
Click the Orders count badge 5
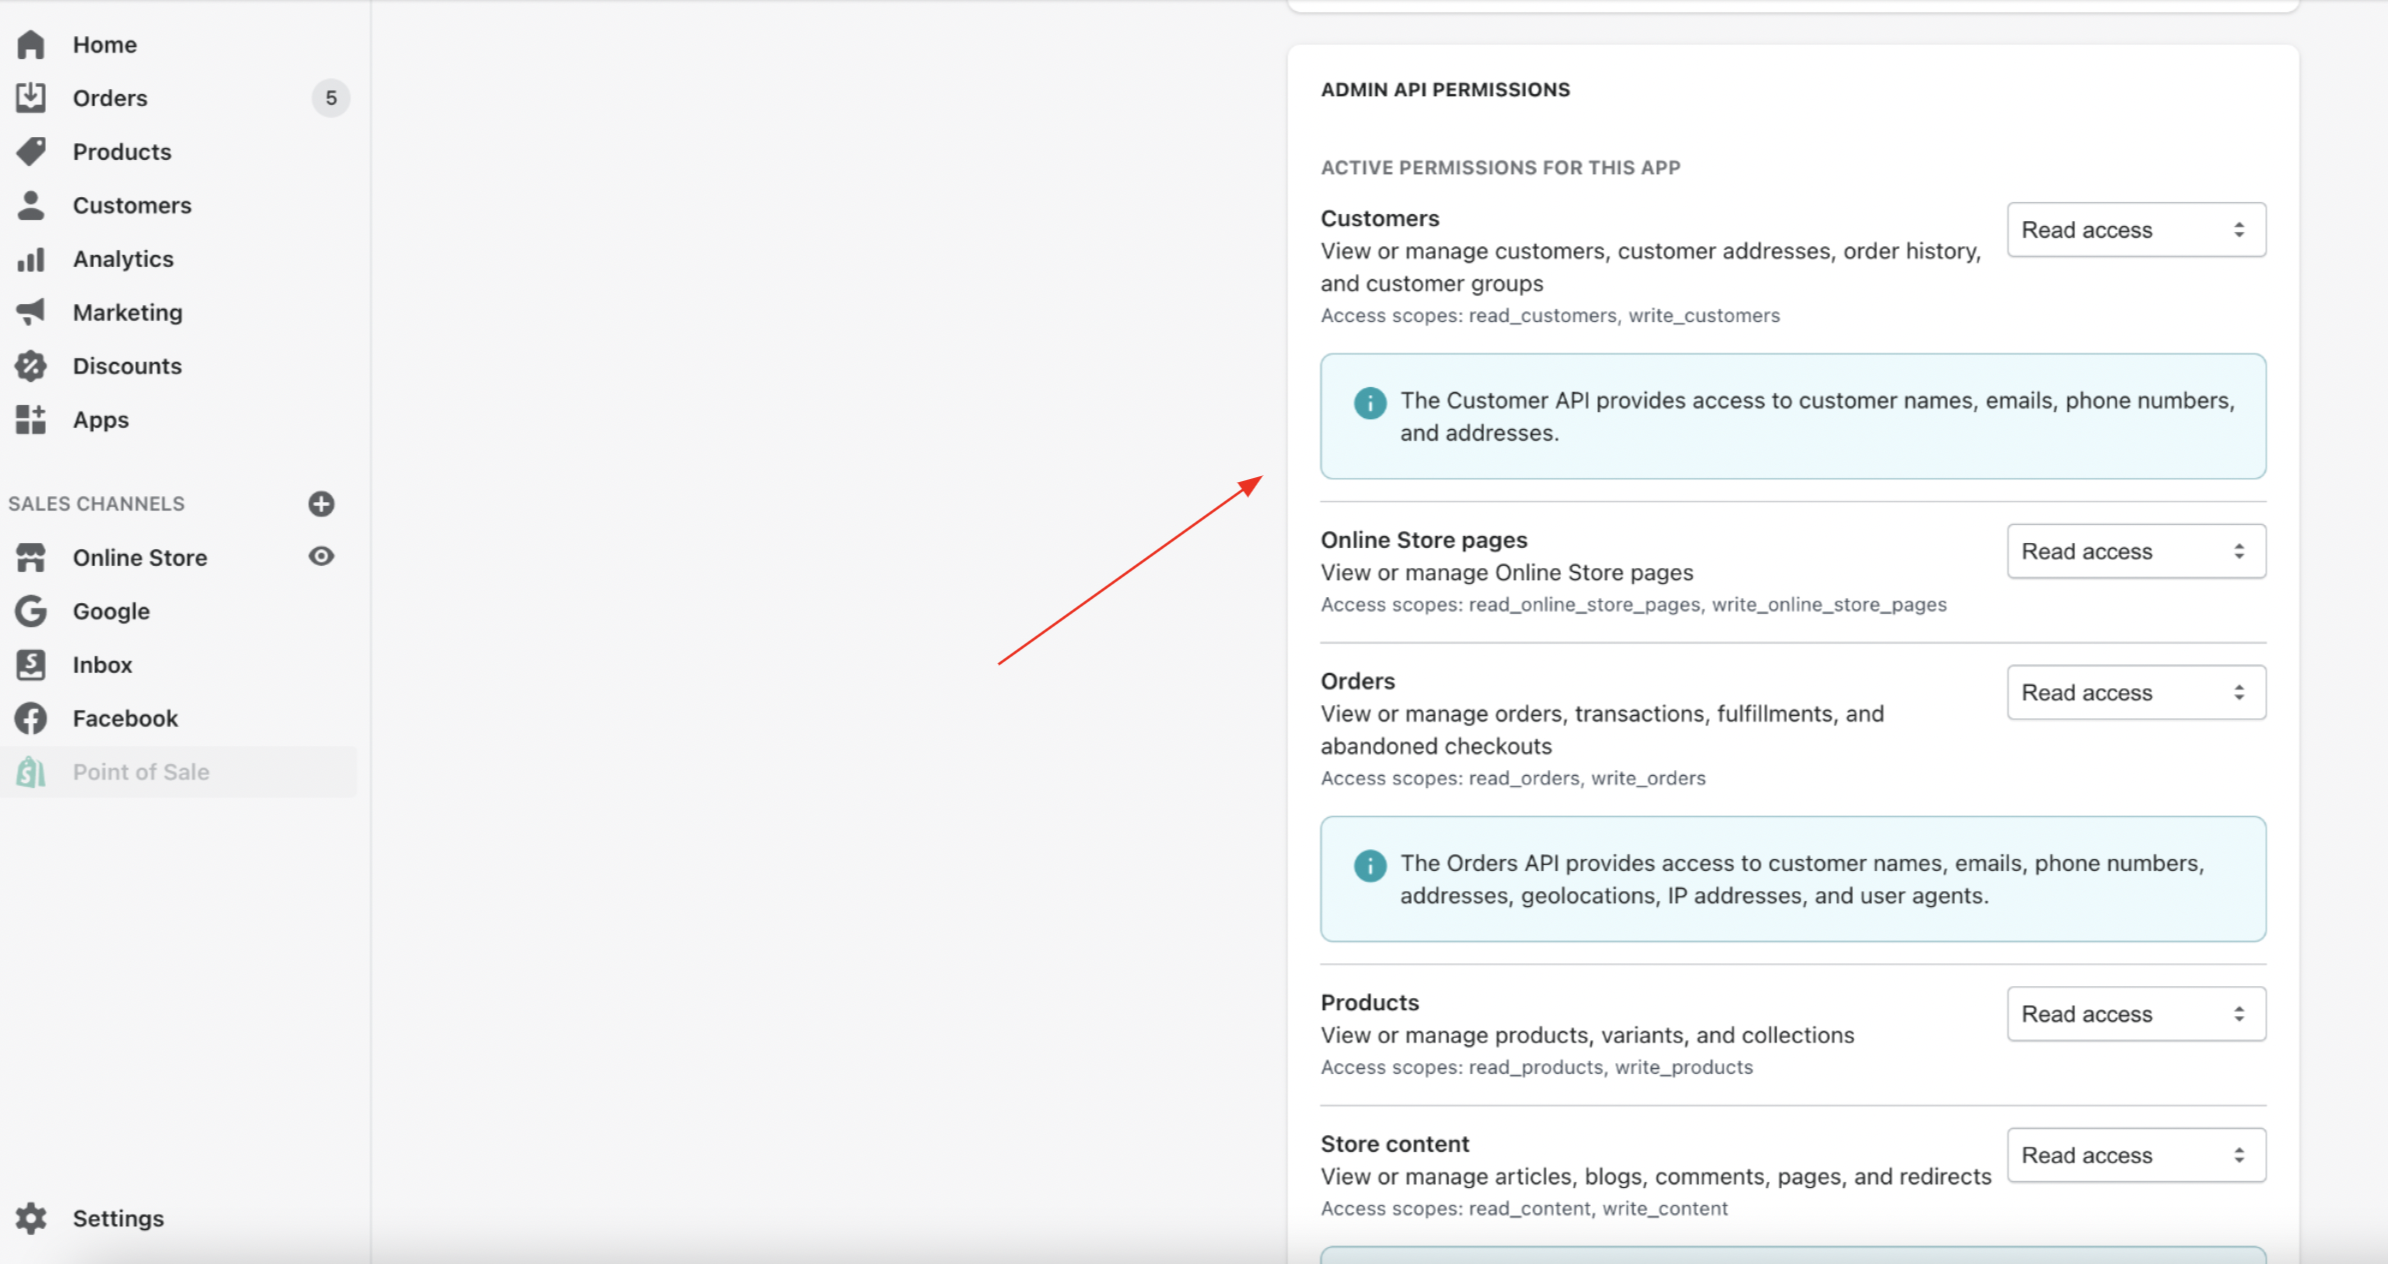pos(331,98)
